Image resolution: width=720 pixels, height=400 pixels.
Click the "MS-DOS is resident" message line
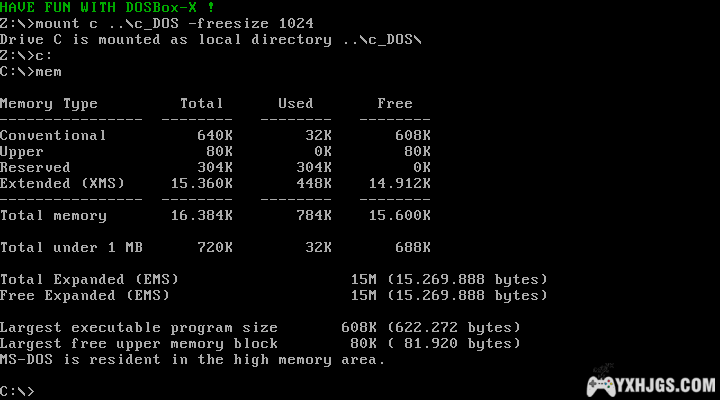pos(192,359)
